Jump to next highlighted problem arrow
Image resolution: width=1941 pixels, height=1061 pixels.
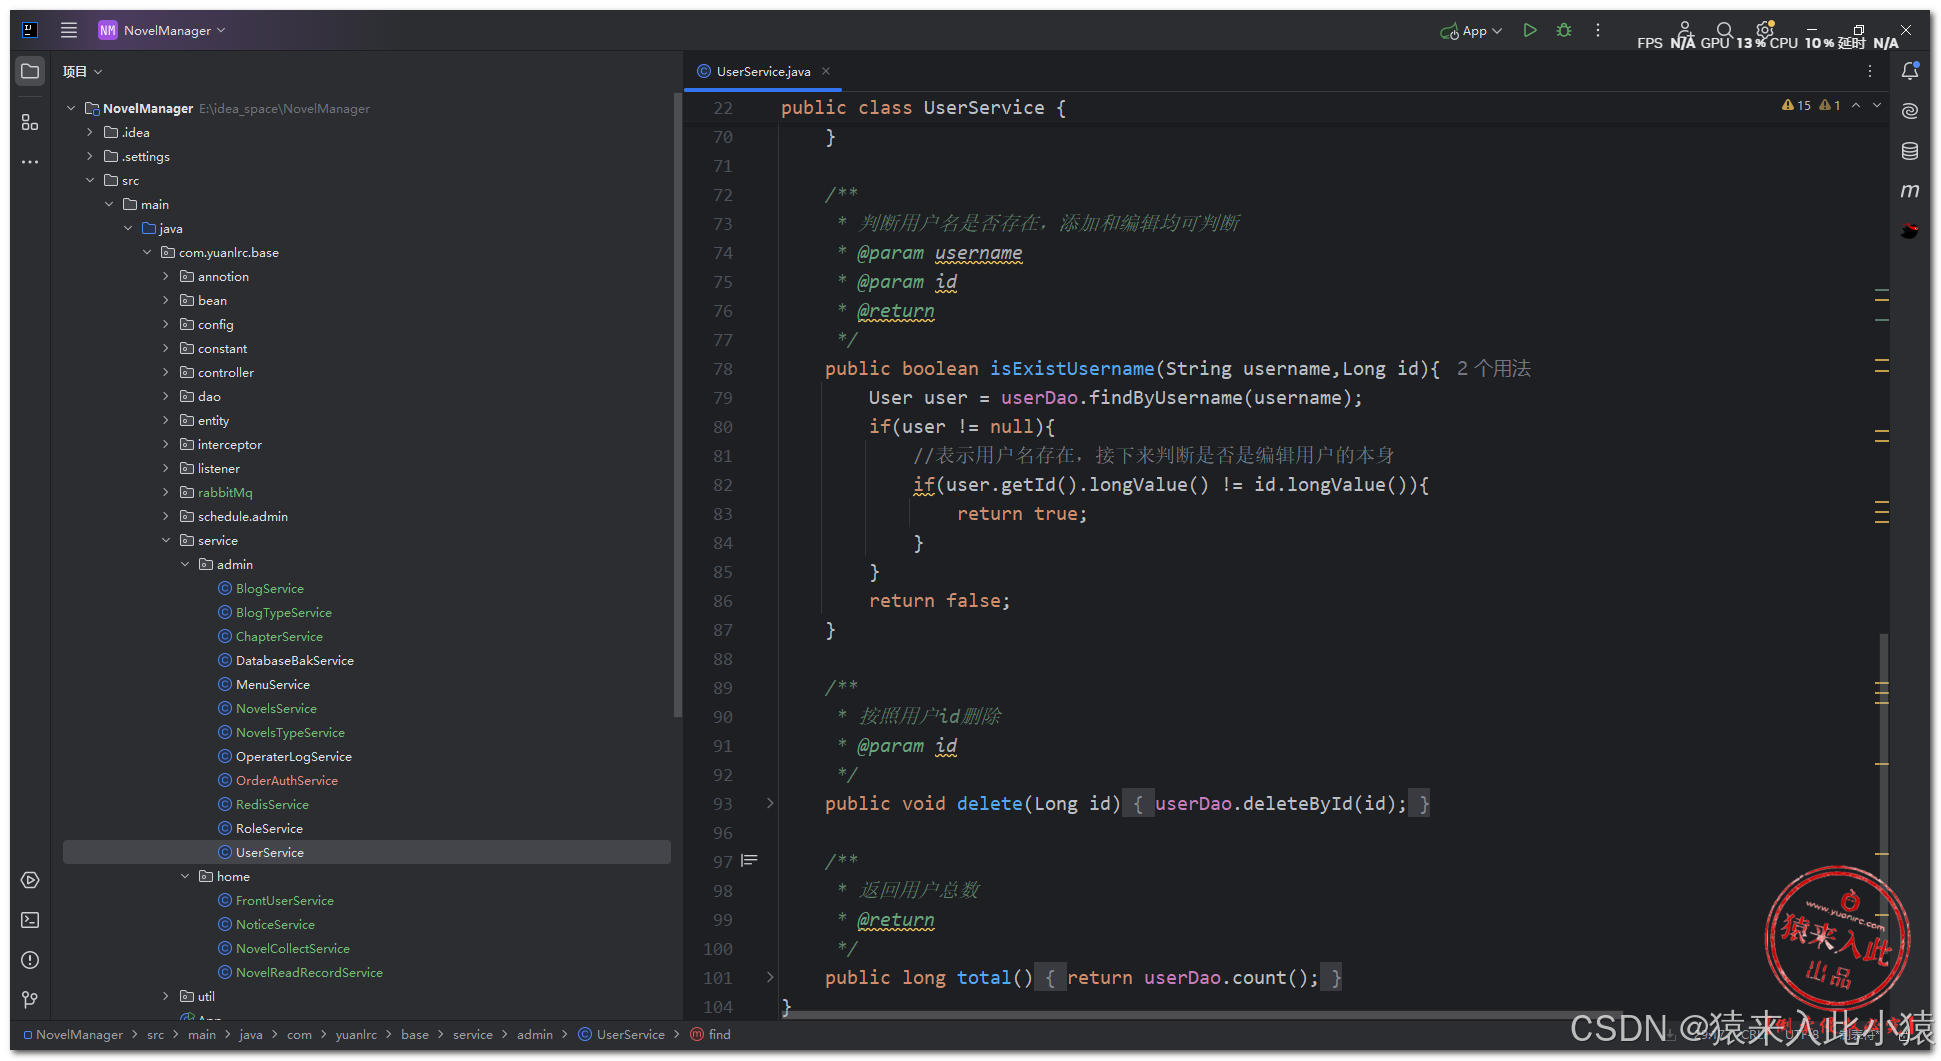click(x=1877, y=105)
